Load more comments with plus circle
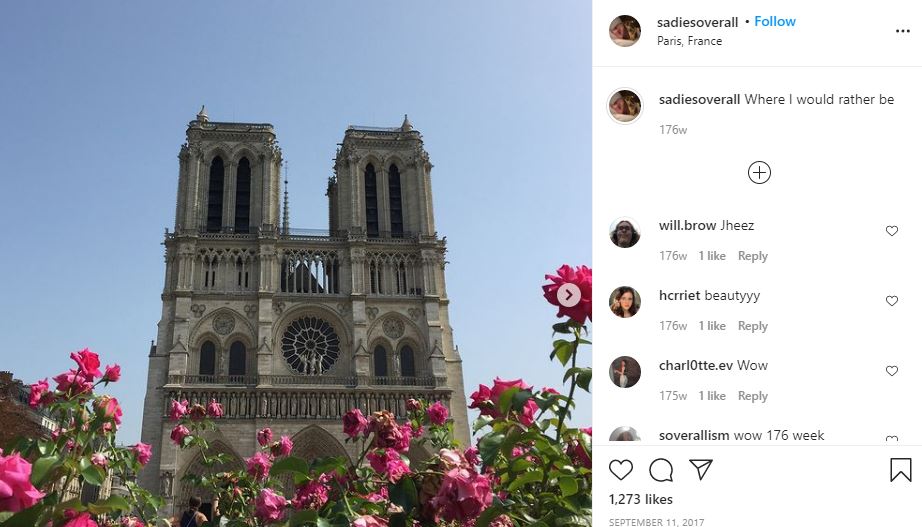The height and width of the screenshot is (527, 922). pos(759,172)
